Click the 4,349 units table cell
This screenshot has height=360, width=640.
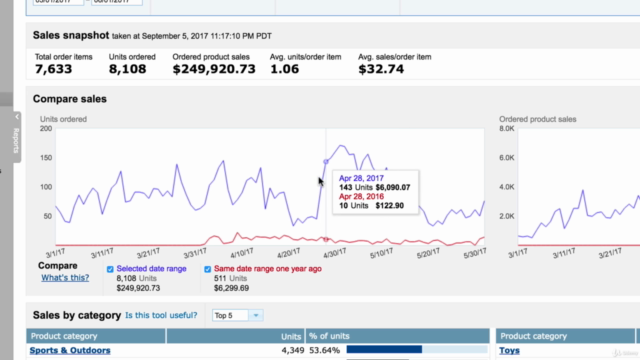click(293, 350)
